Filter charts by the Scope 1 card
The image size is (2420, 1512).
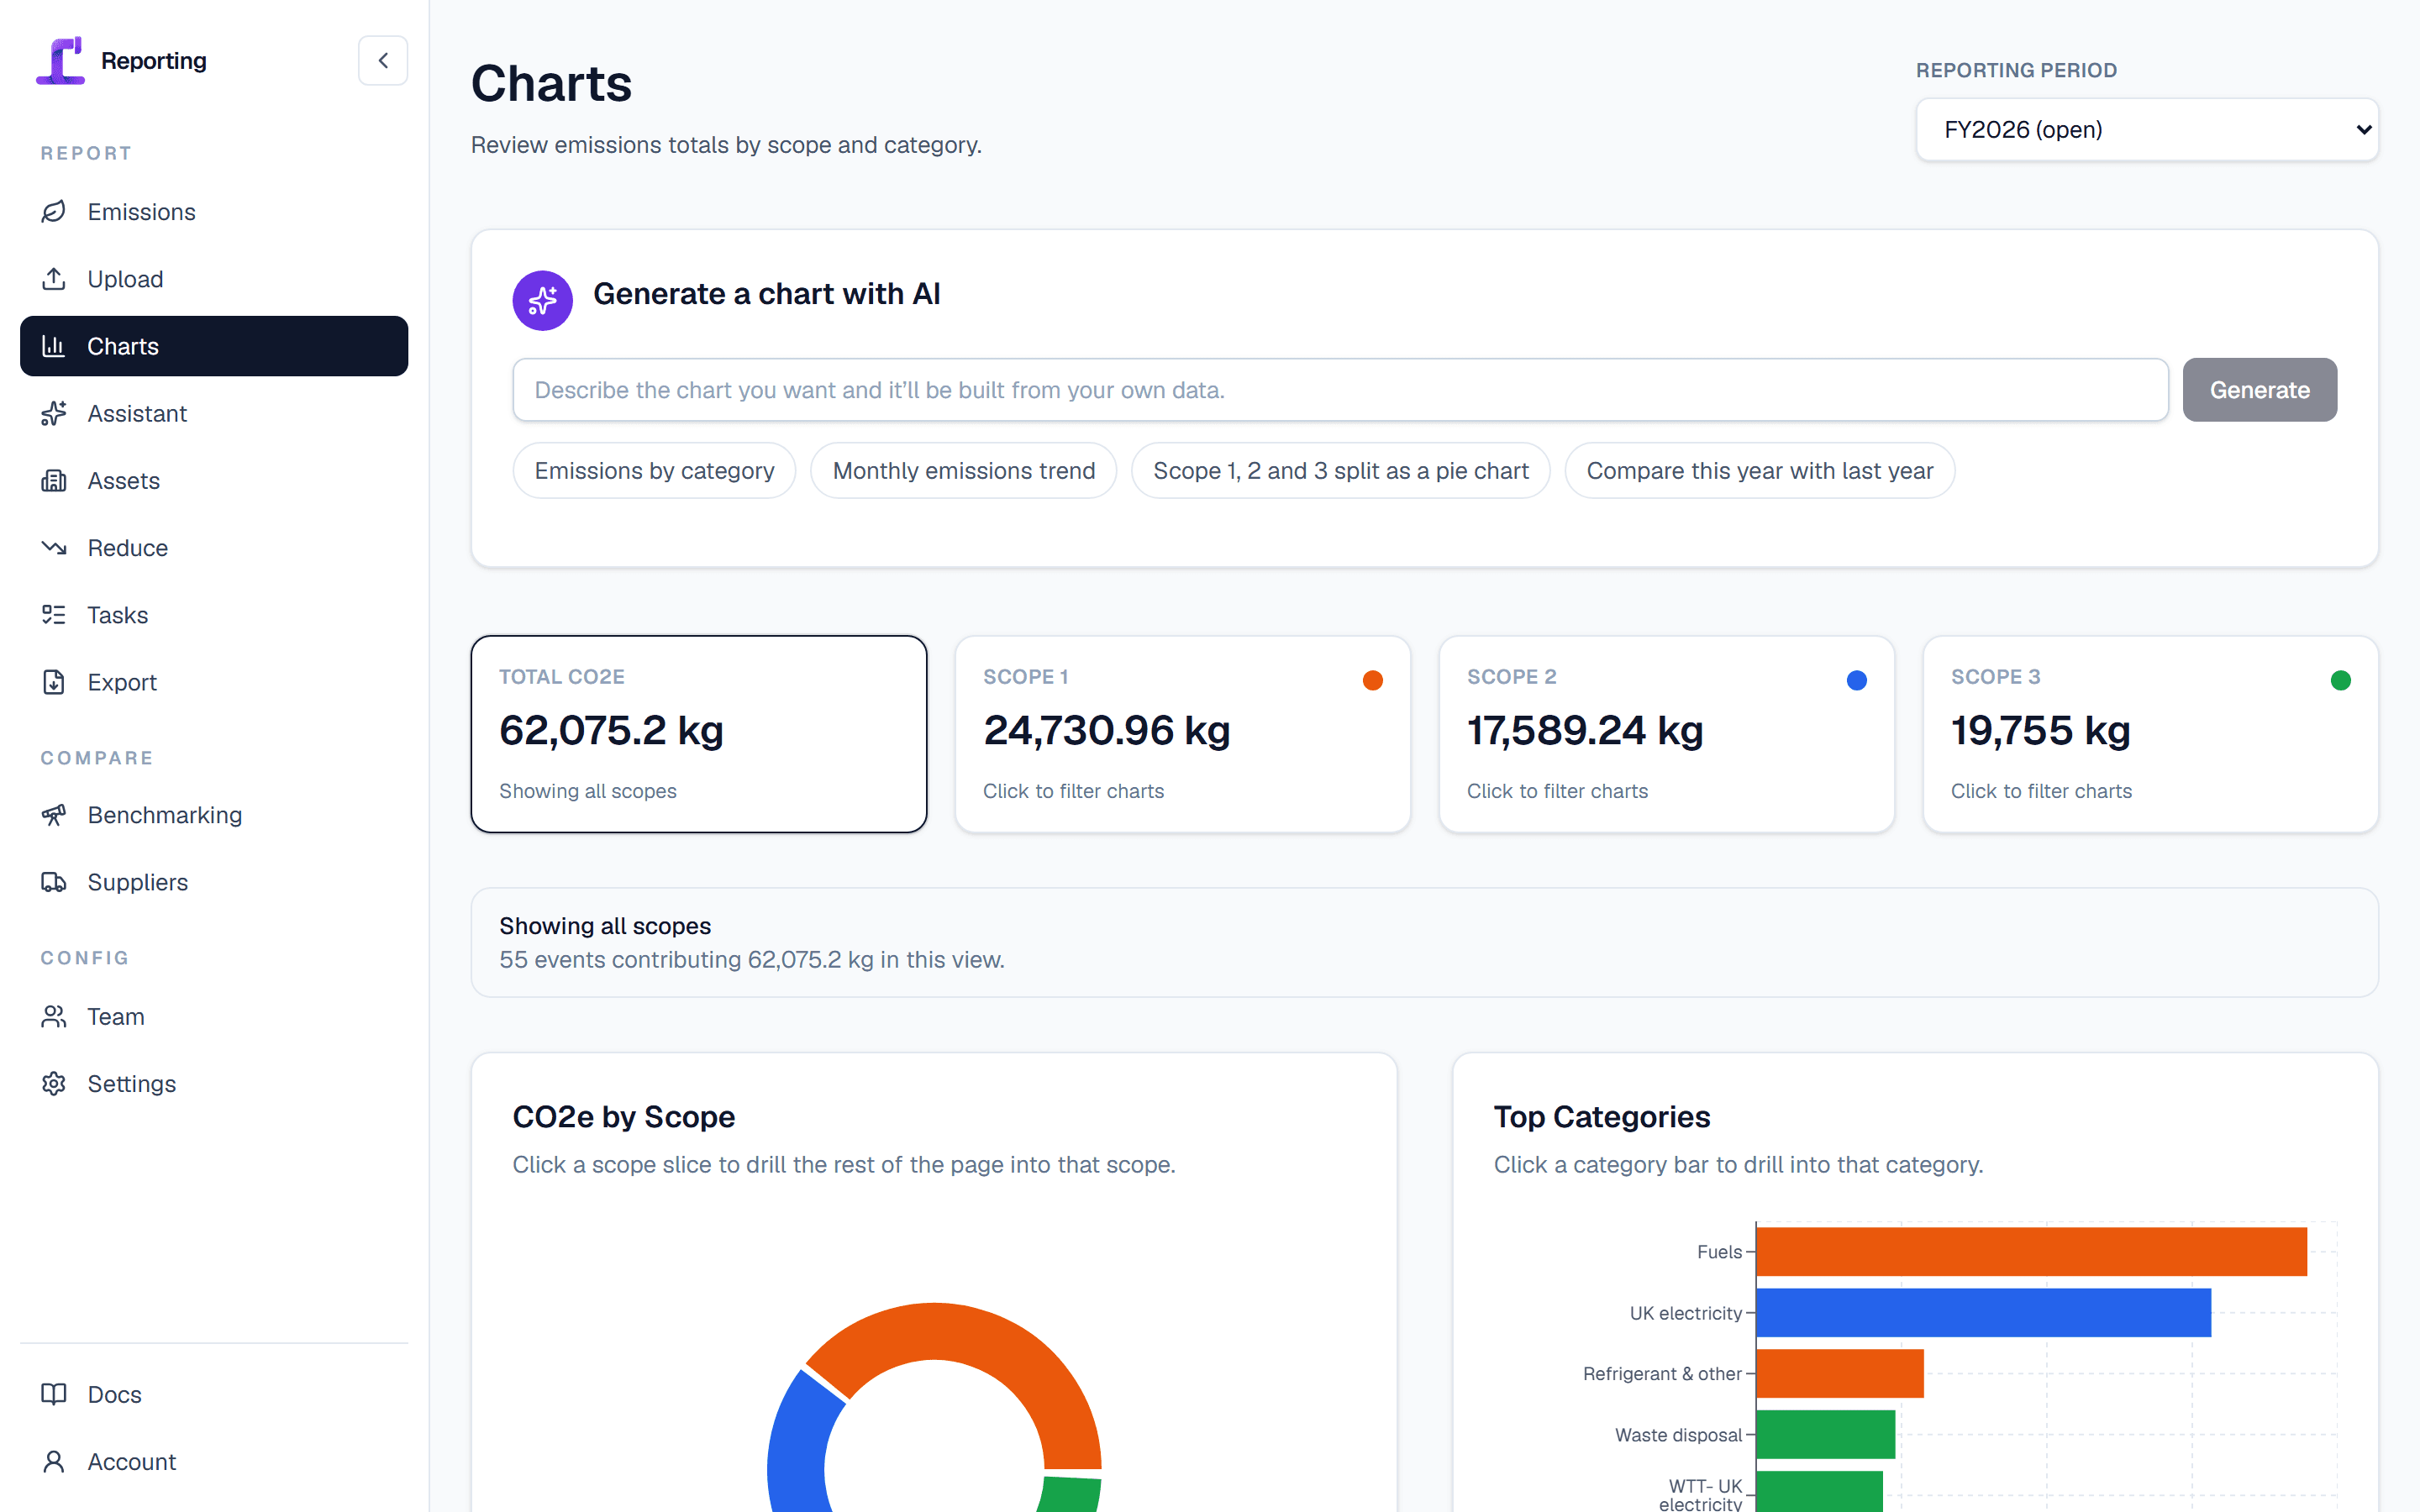1183,734
